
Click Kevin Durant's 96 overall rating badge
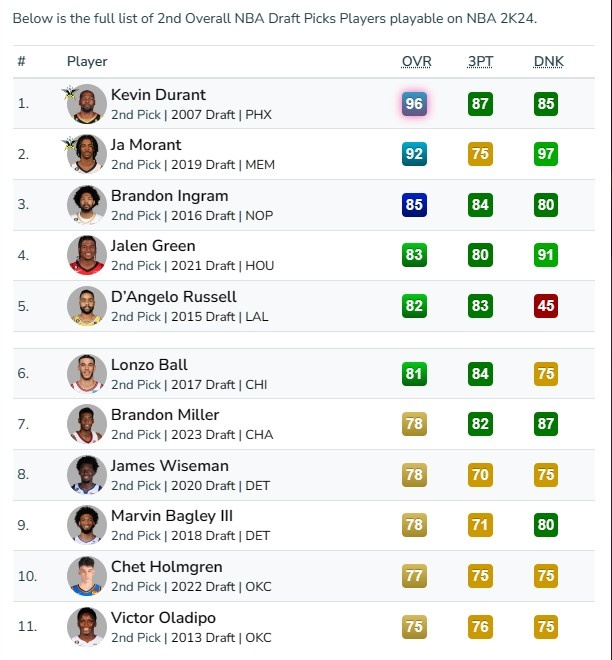414,104
